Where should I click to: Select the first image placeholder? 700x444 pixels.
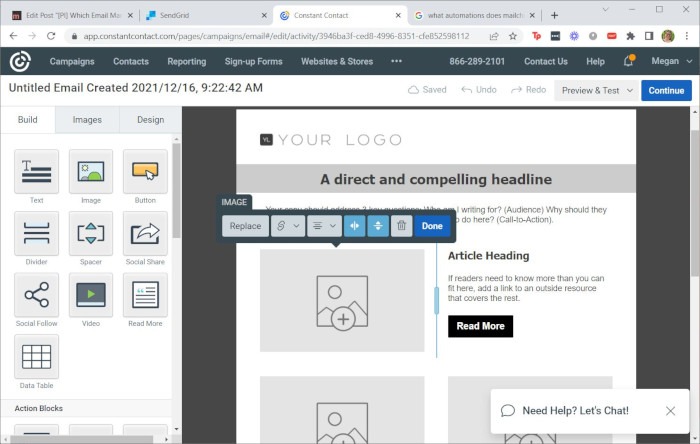tap(342, 300)
